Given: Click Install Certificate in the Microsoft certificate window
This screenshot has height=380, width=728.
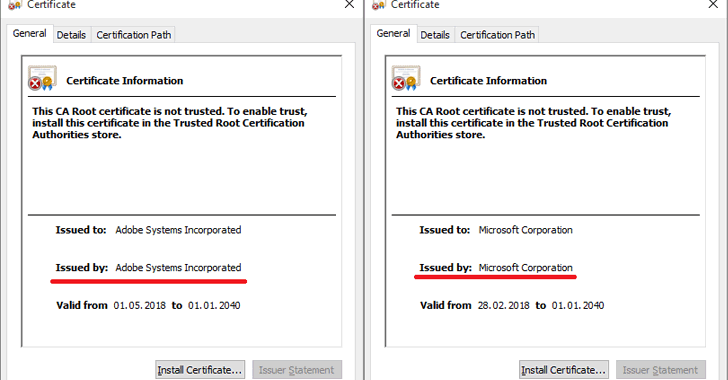Looking at the screenshot, I should point(564,370).
